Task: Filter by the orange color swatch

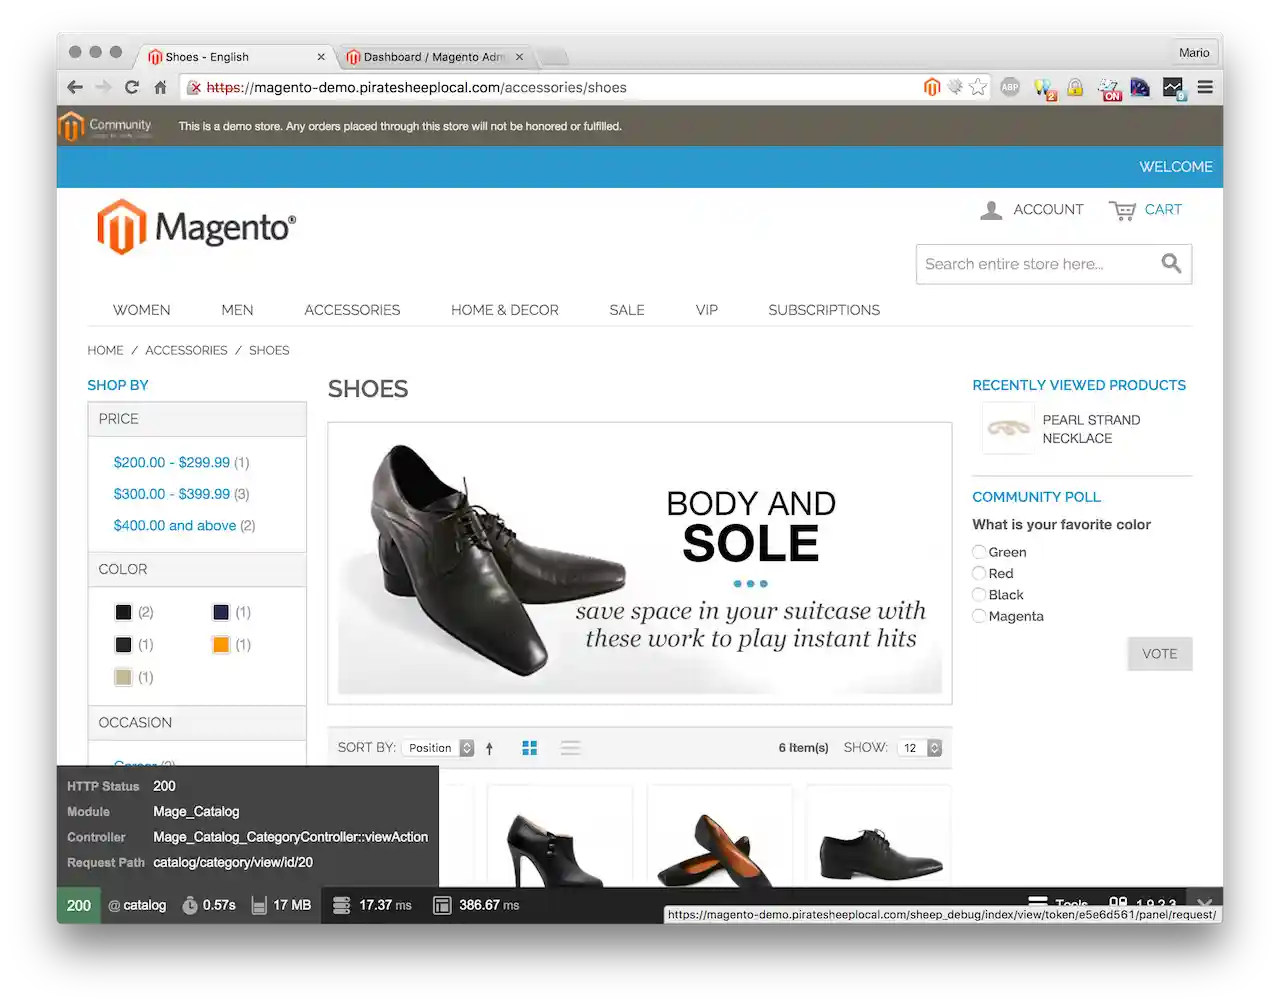Action: (221, 645)
